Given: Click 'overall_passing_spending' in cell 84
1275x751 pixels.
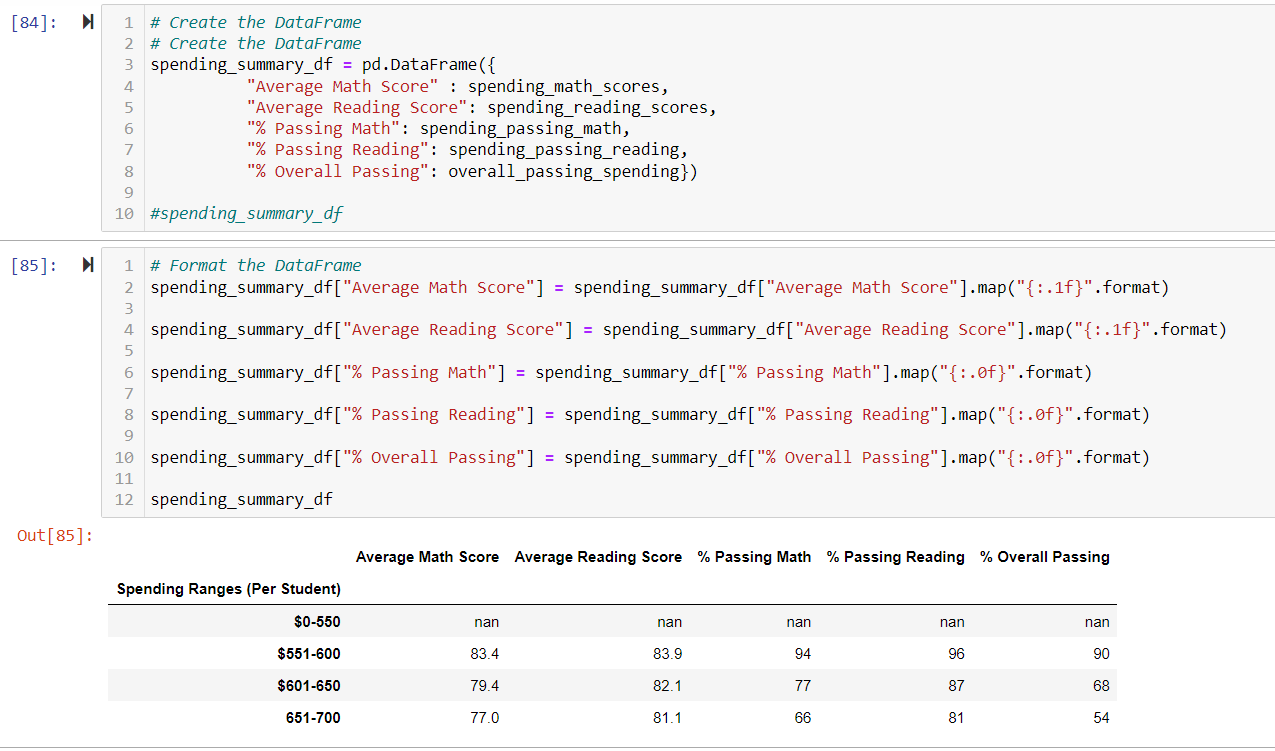Looking at the screenshot, I should (564, 171).
